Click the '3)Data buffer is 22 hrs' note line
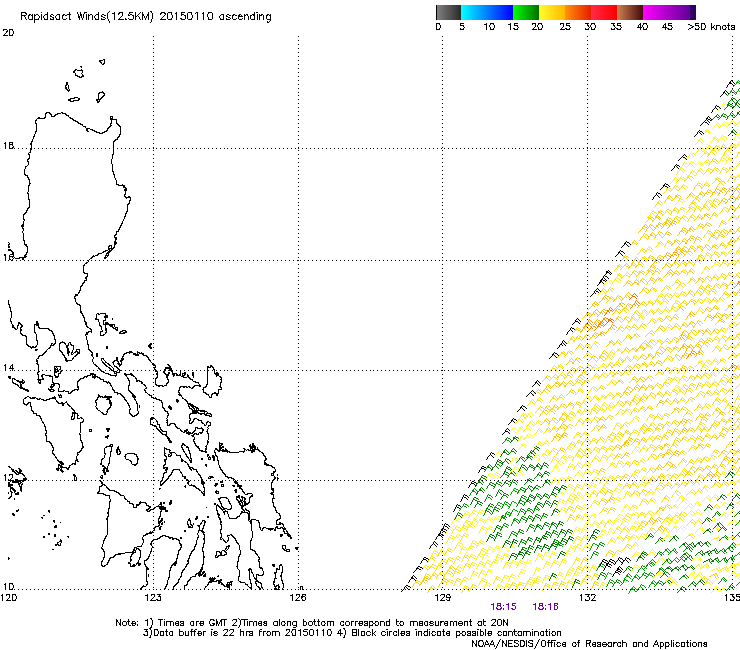 point(352,633)
